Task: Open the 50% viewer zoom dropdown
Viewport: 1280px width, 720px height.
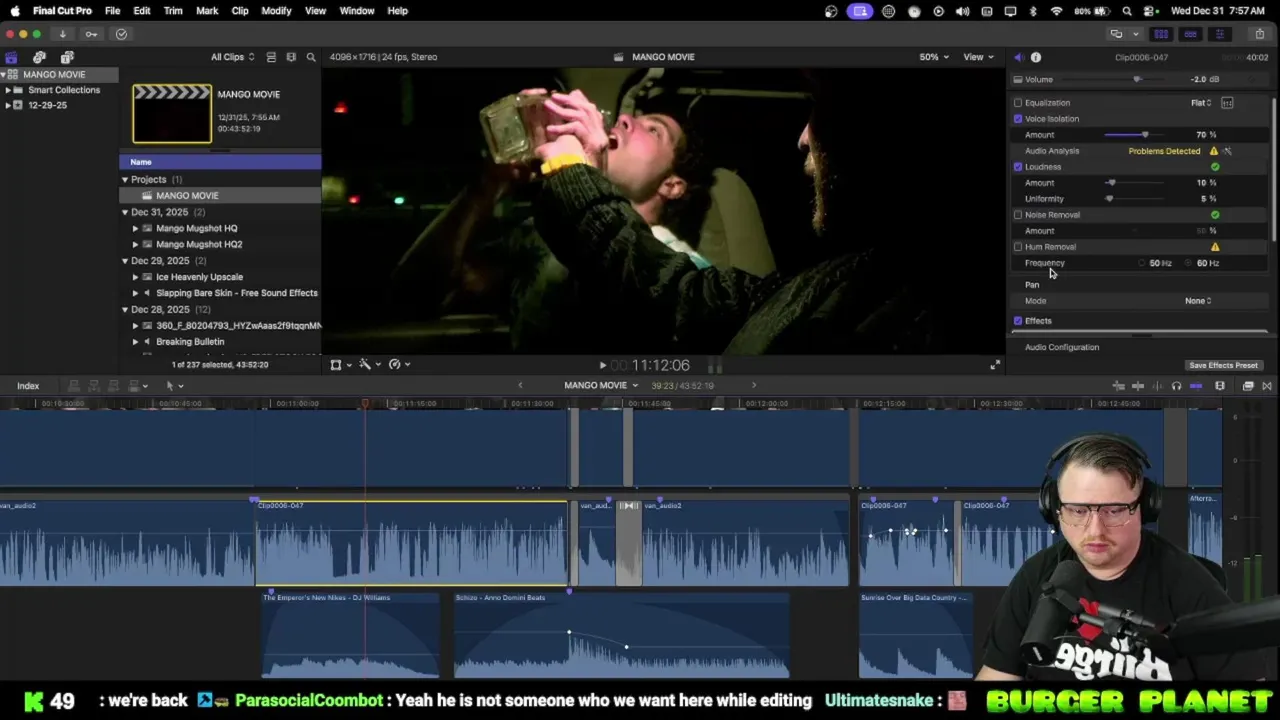Action: 934,57
